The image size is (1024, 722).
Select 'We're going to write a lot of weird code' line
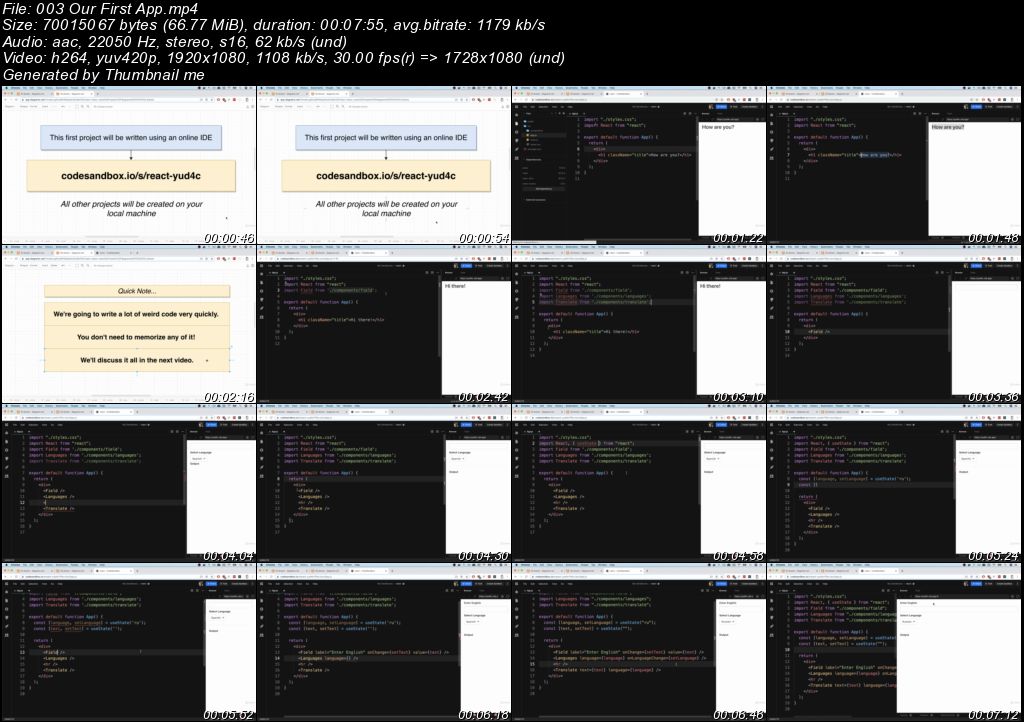(136, 314)
